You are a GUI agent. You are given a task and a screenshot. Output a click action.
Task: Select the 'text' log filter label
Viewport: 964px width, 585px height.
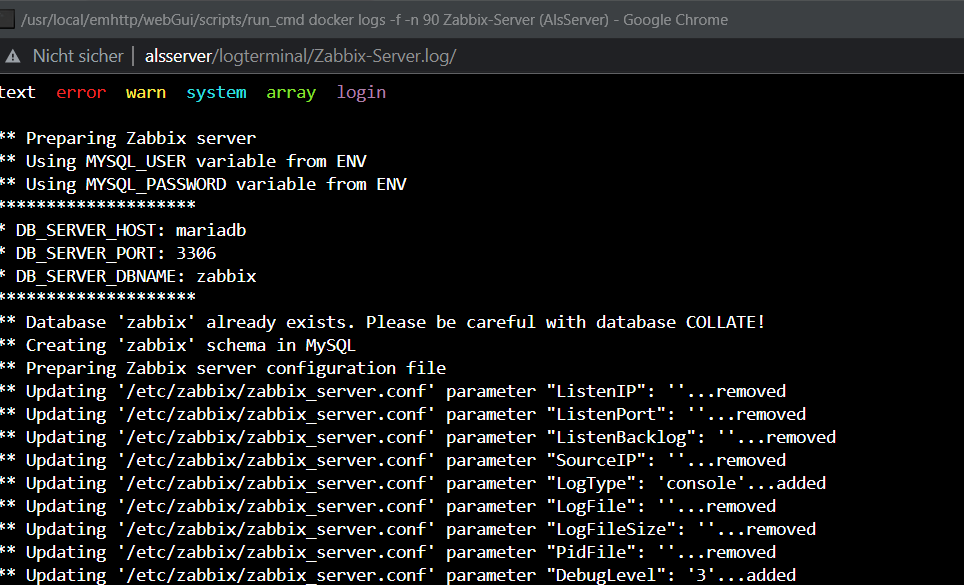click(17, 92)
